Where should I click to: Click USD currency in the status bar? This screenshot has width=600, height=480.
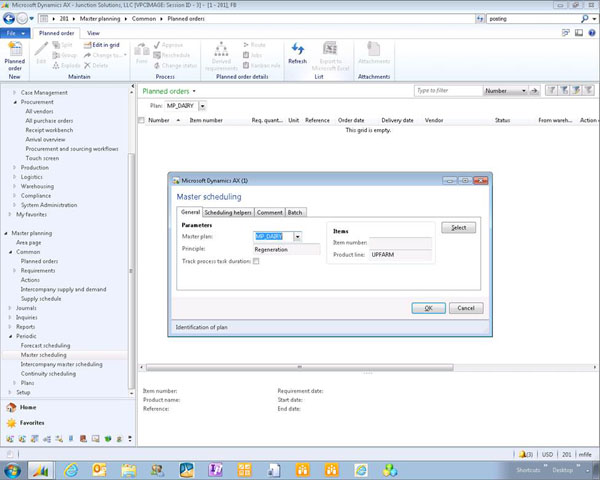pyautogui.click(x=547, y=454)
